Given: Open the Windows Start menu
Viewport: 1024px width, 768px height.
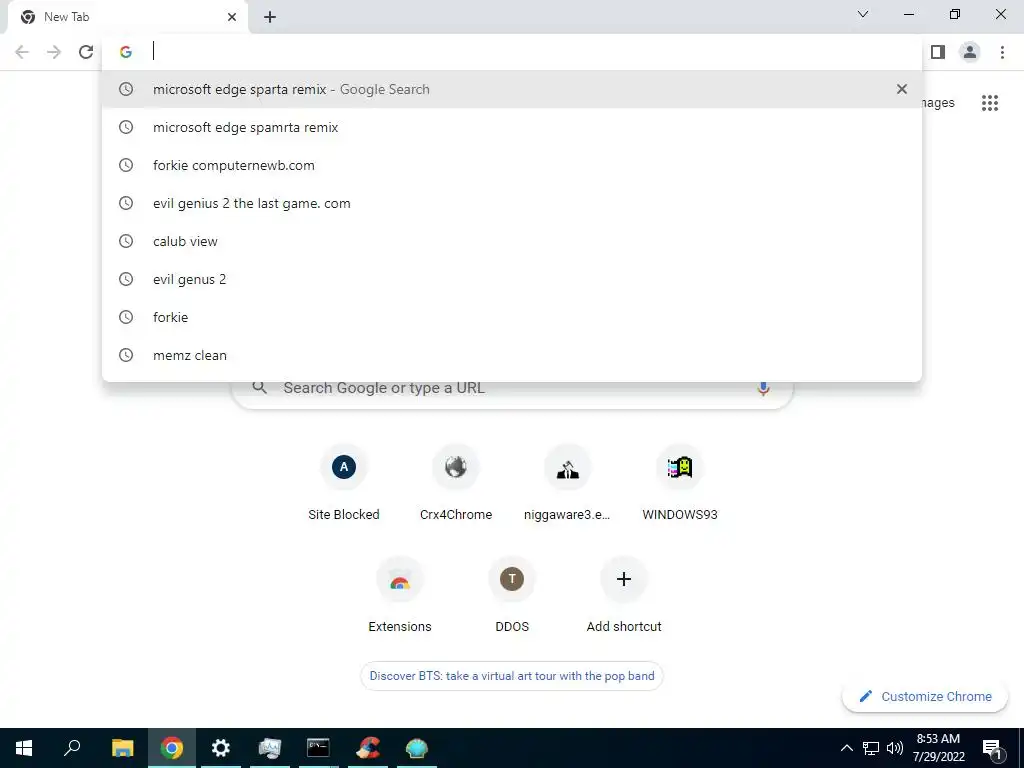Looking at the screenshot, I should 24,748.
